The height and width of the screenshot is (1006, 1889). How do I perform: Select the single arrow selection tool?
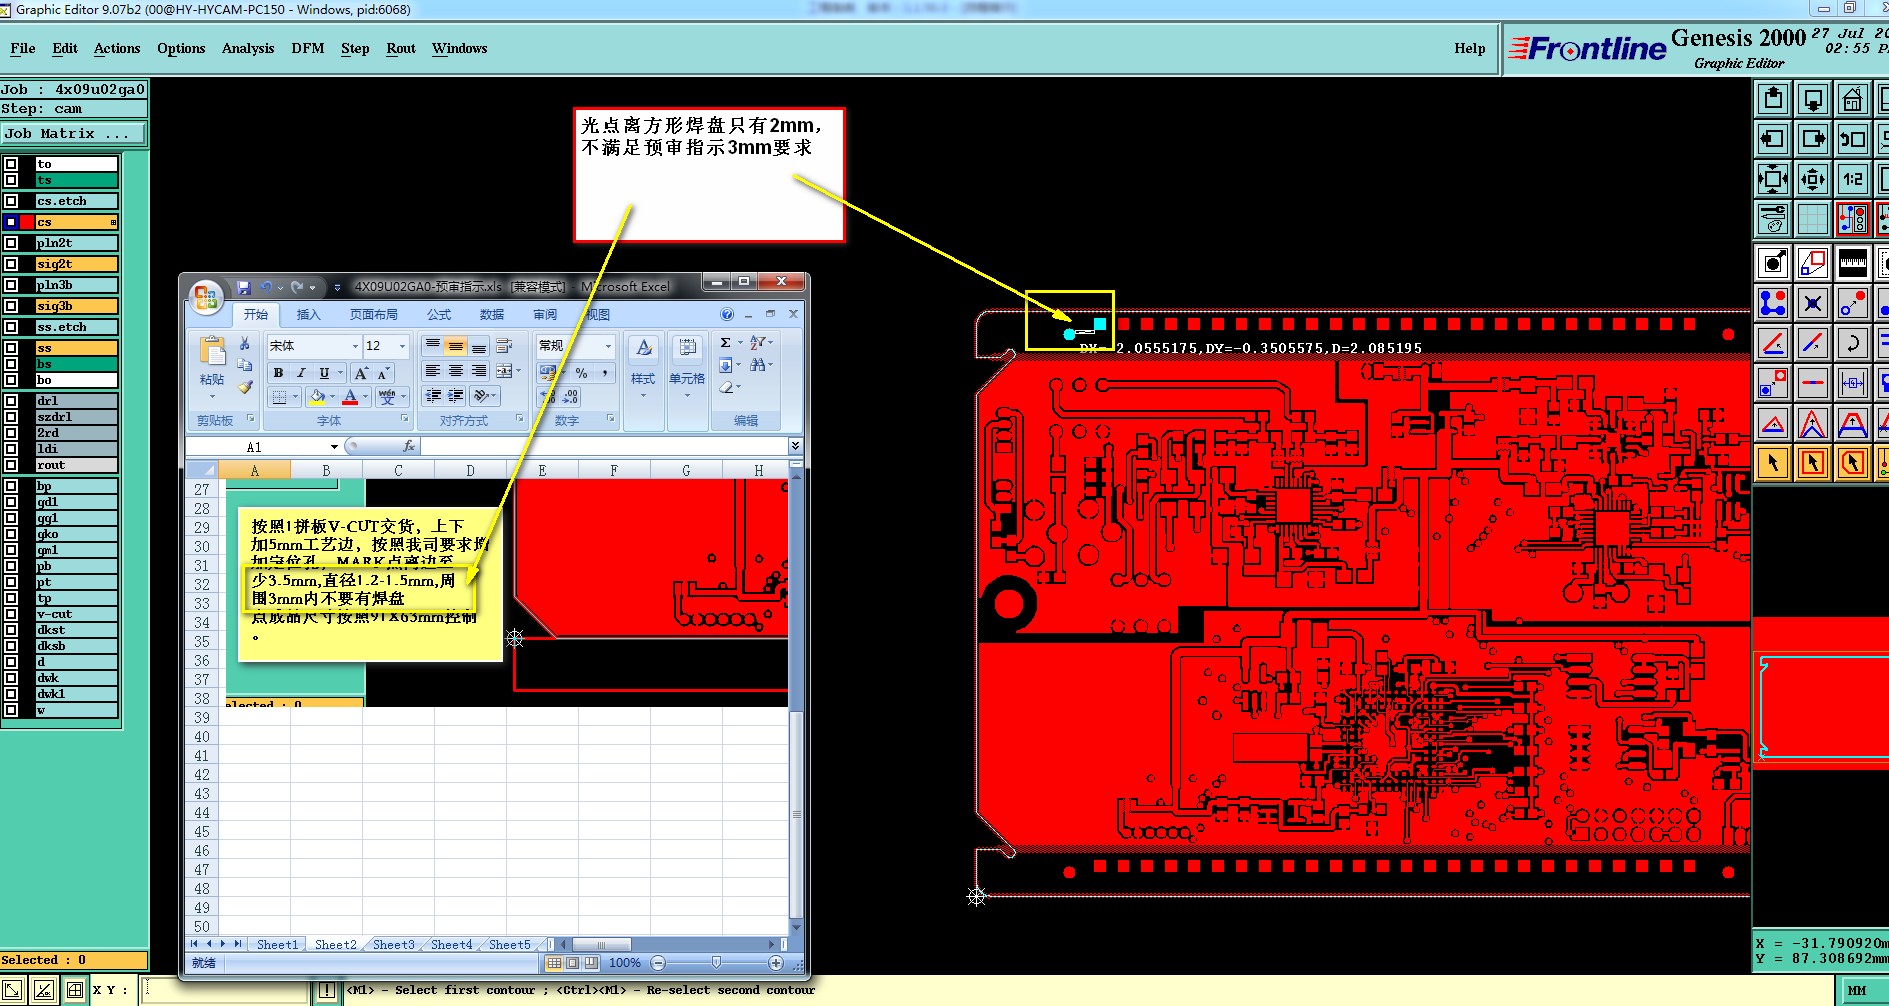1773,463
